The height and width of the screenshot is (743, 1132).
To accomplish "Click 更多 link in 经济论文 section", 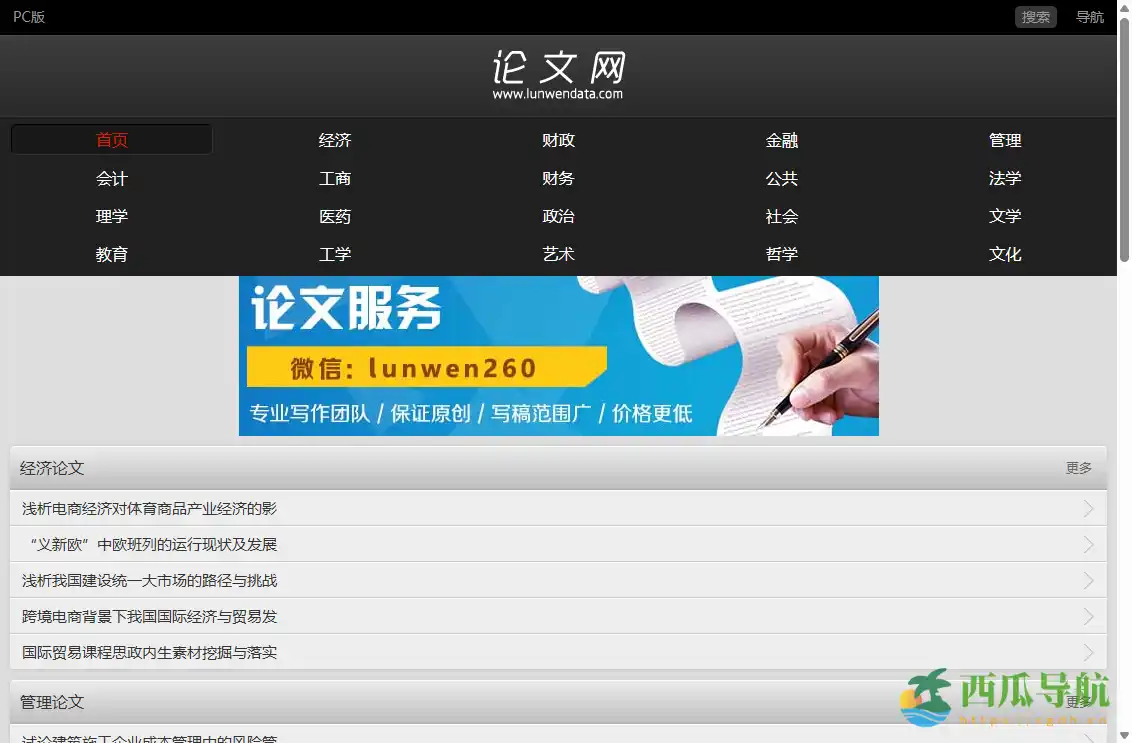I will click(x=1078, y=467).
